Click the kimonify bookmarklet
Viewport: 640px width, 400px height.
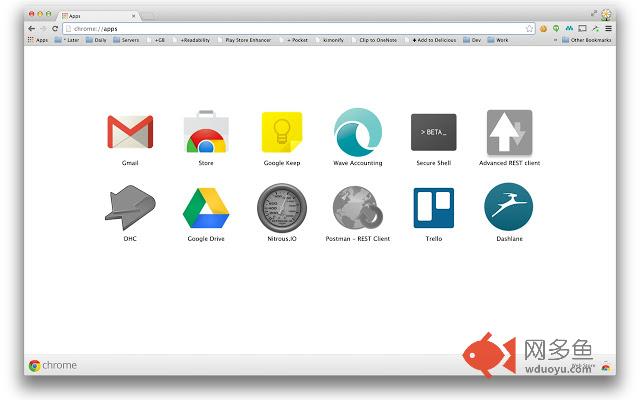tap(330, 40)
